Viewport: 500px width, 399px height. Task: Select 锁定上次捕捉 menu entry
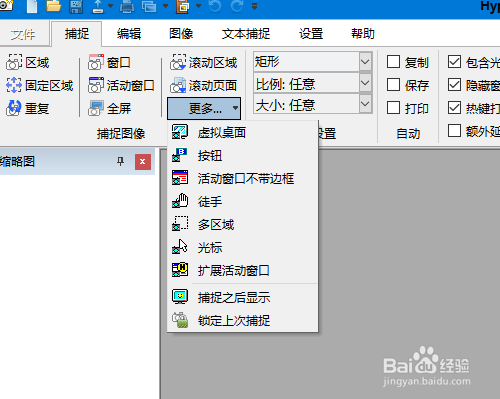pyautogui.click(x=243, y=321)
